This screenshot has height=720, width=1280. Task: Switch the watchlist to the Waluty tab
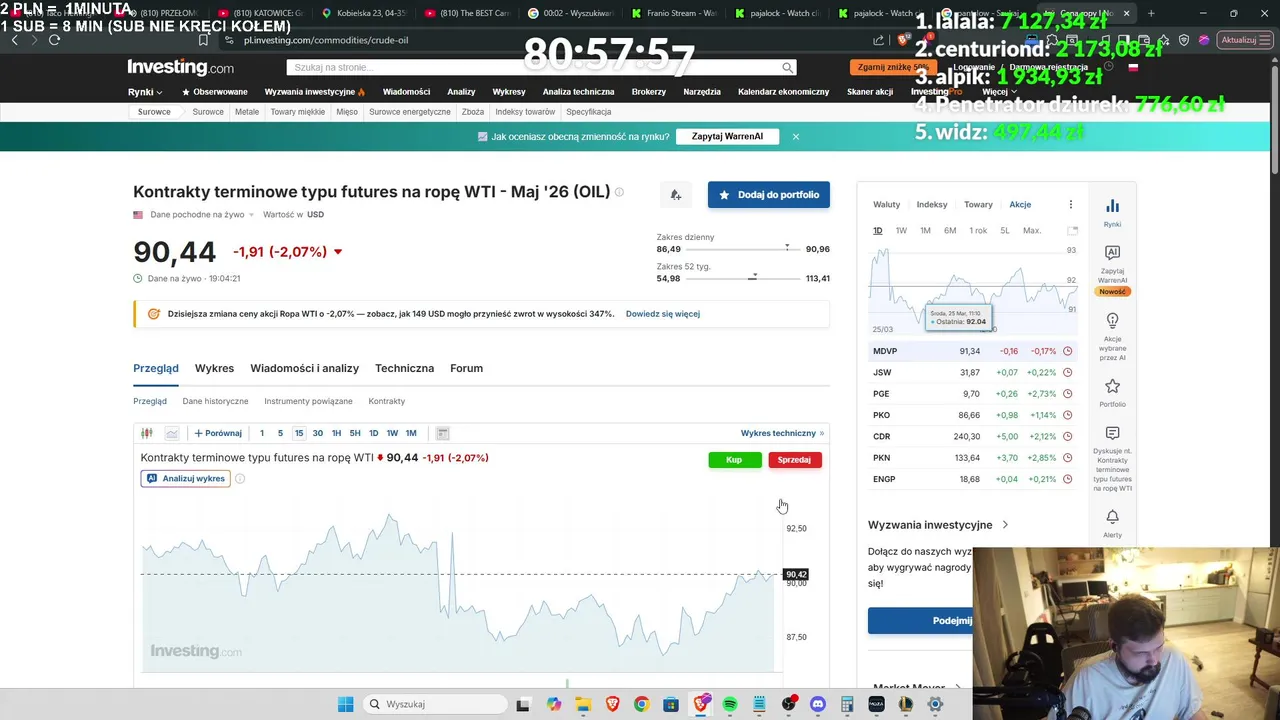[x=886, y=204]
